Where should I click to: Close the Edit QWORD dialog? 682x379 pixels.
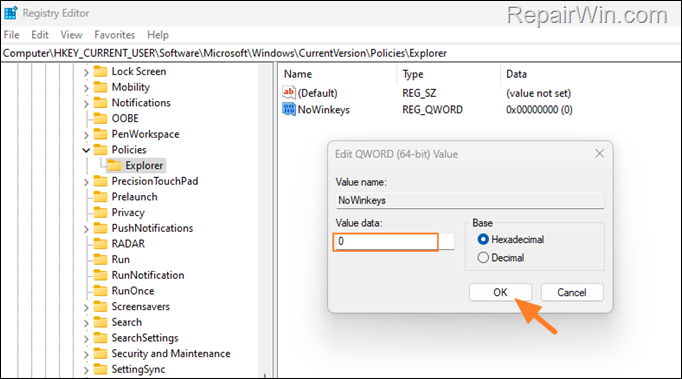[x=599, y=154]
